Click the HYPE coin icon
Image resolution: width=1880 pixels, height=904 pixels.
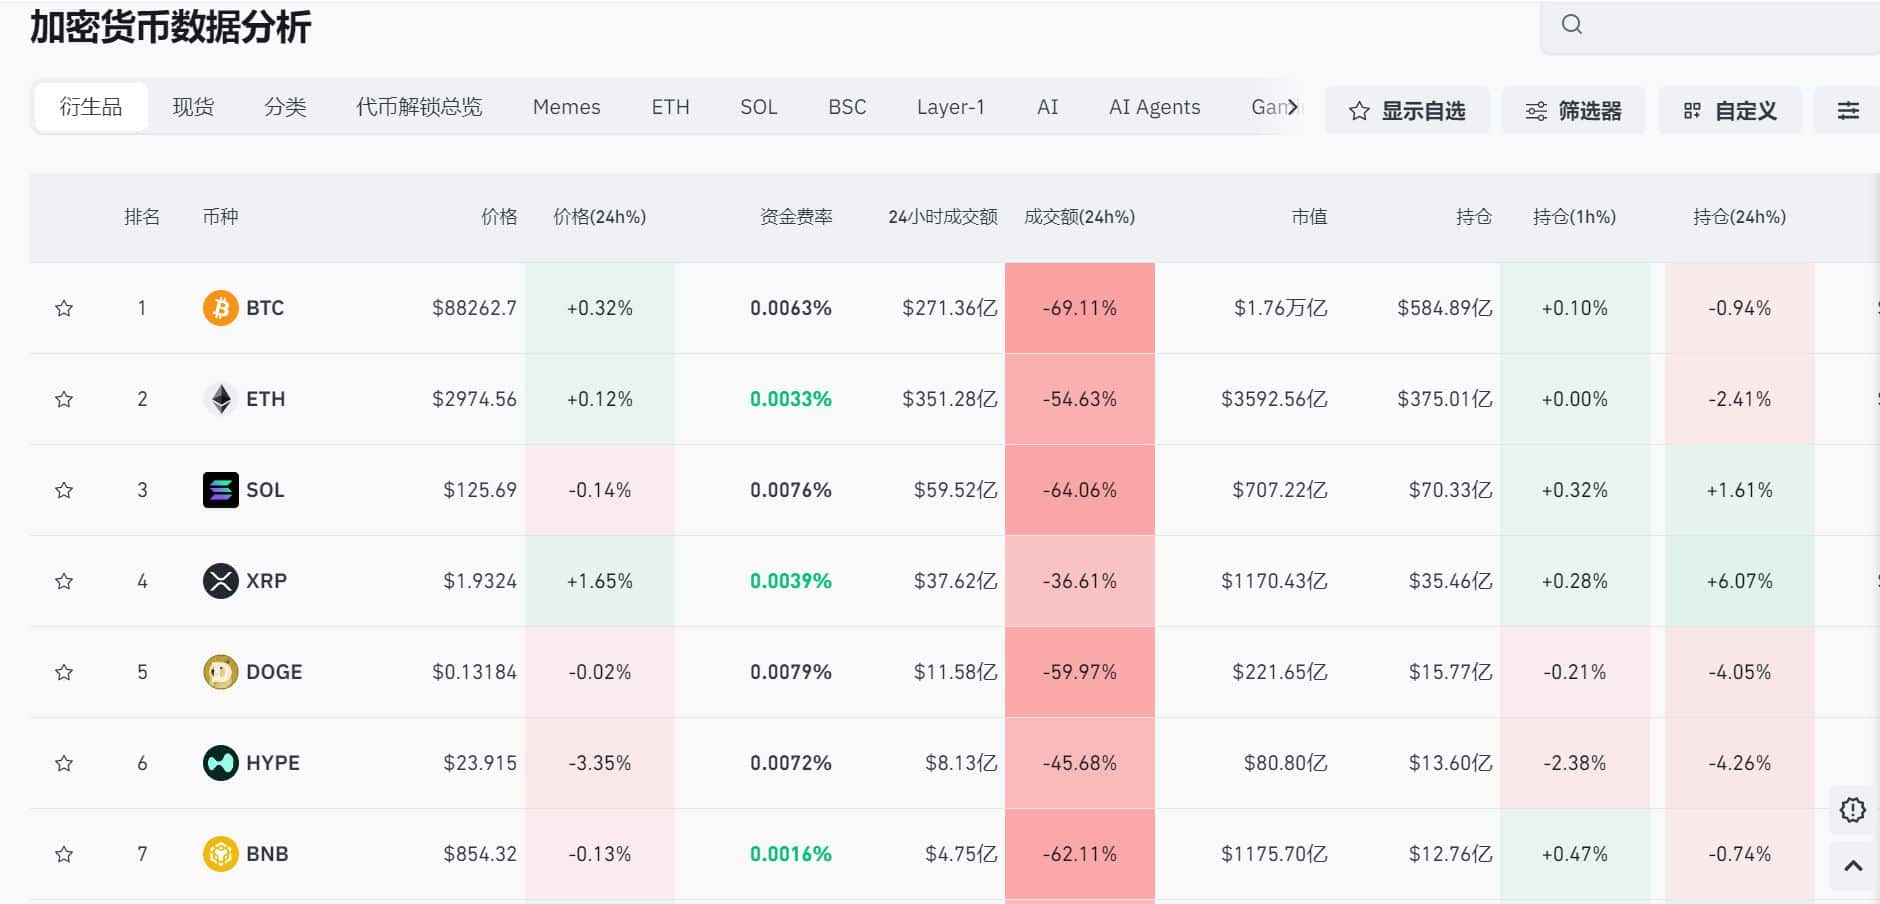pos(220,763)
